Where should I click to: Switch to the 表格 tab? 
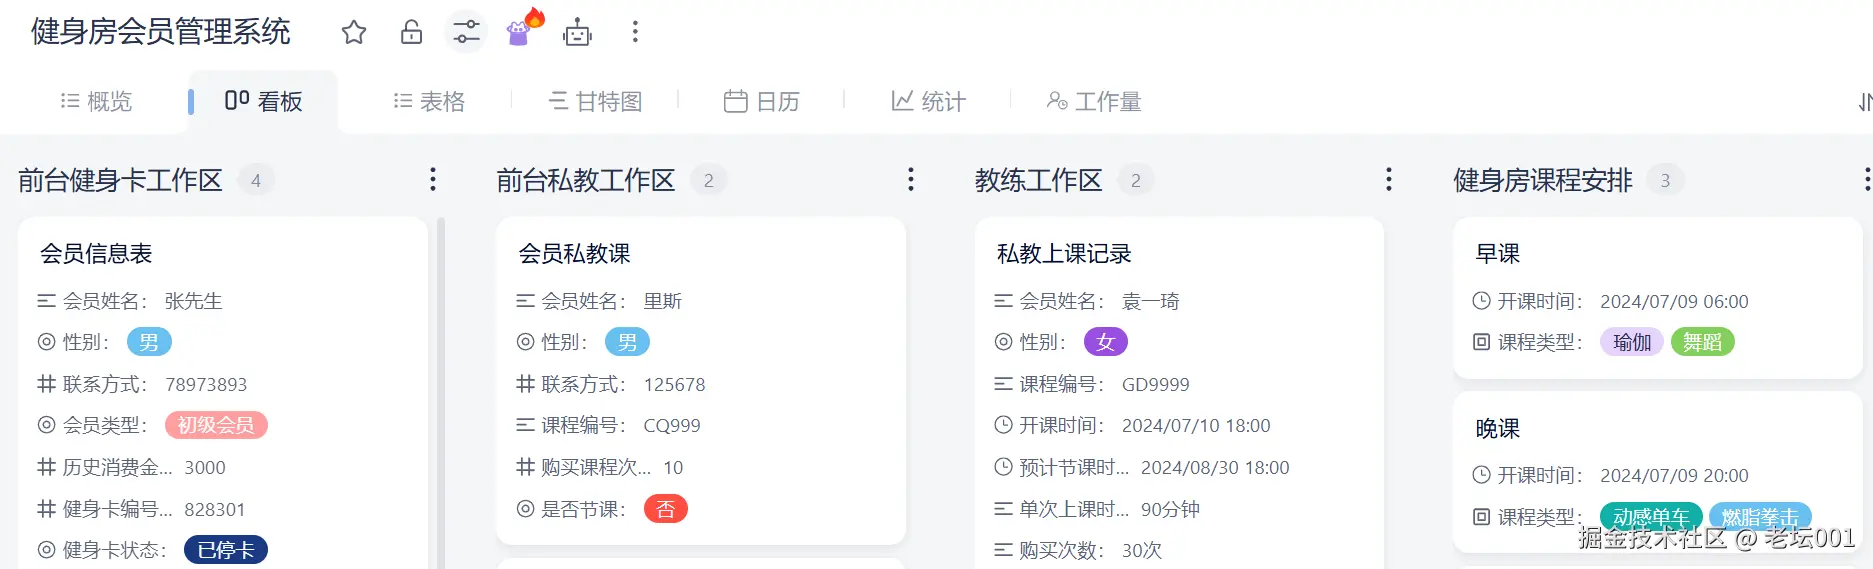pos(429,101)
